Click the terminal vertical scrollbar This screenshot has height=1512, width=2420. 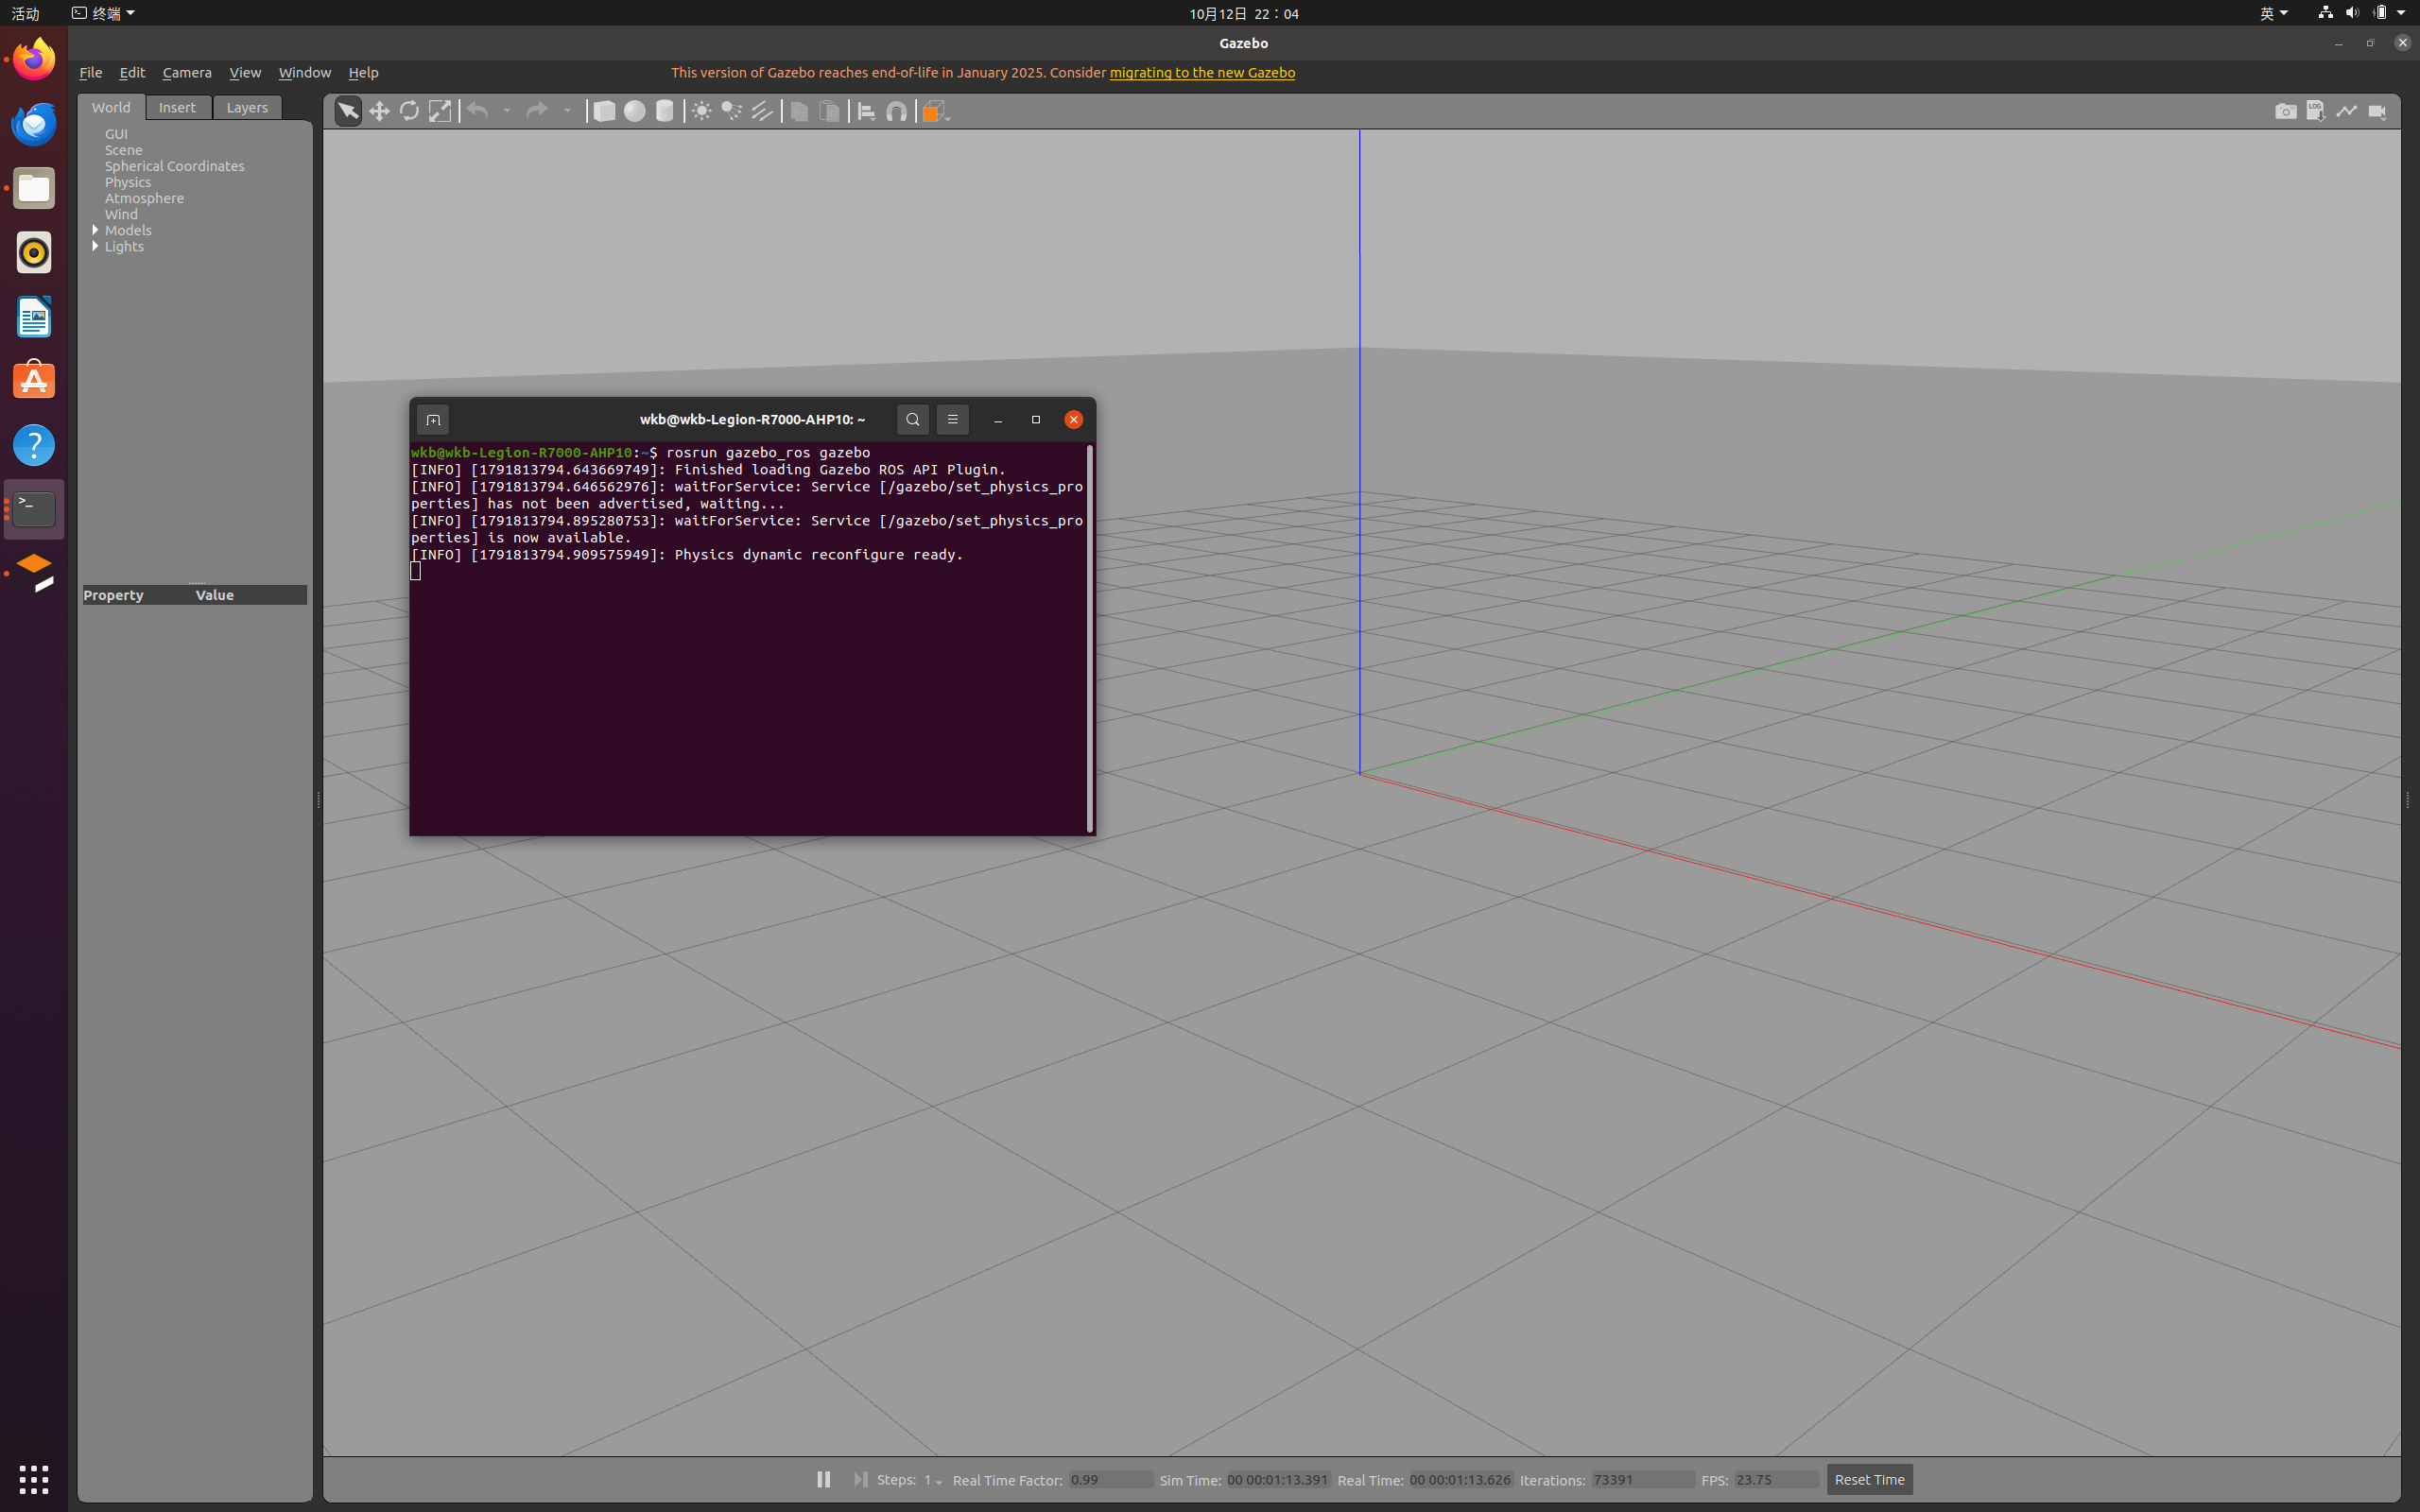(1089, 638)
